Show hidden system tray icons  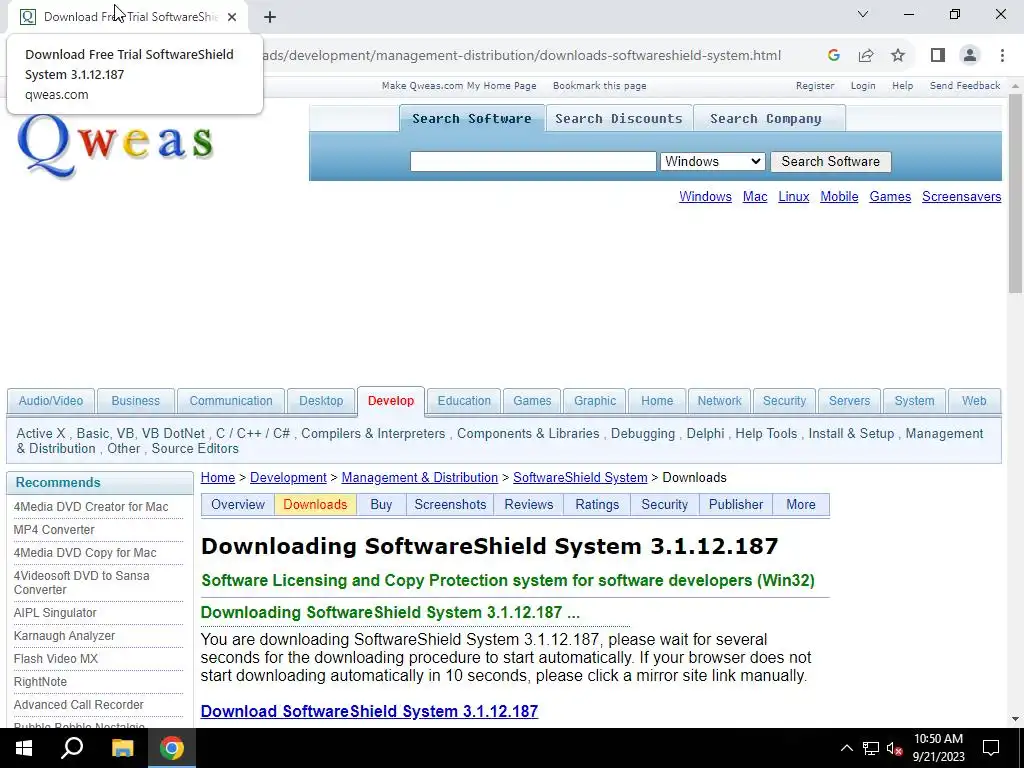click(846, 748)
